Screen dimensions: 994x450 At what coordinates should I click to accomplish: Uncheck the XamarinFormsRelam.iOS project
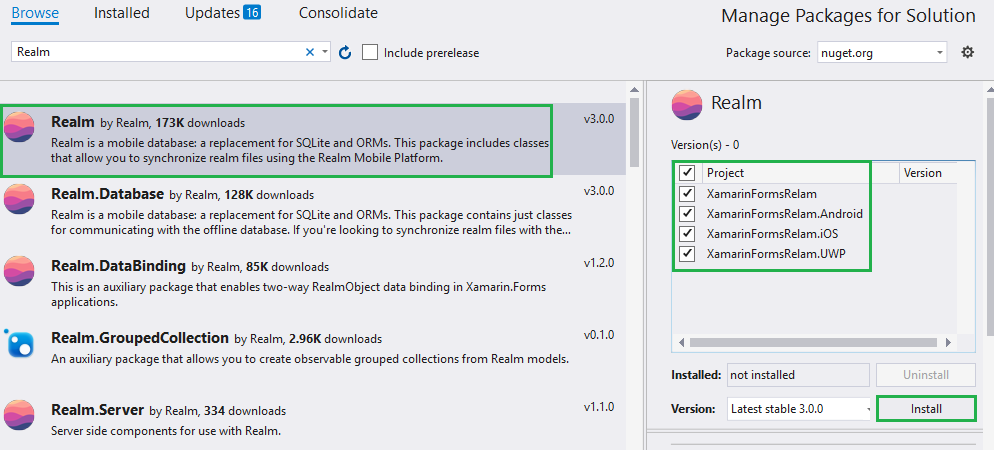coord(687,234)
